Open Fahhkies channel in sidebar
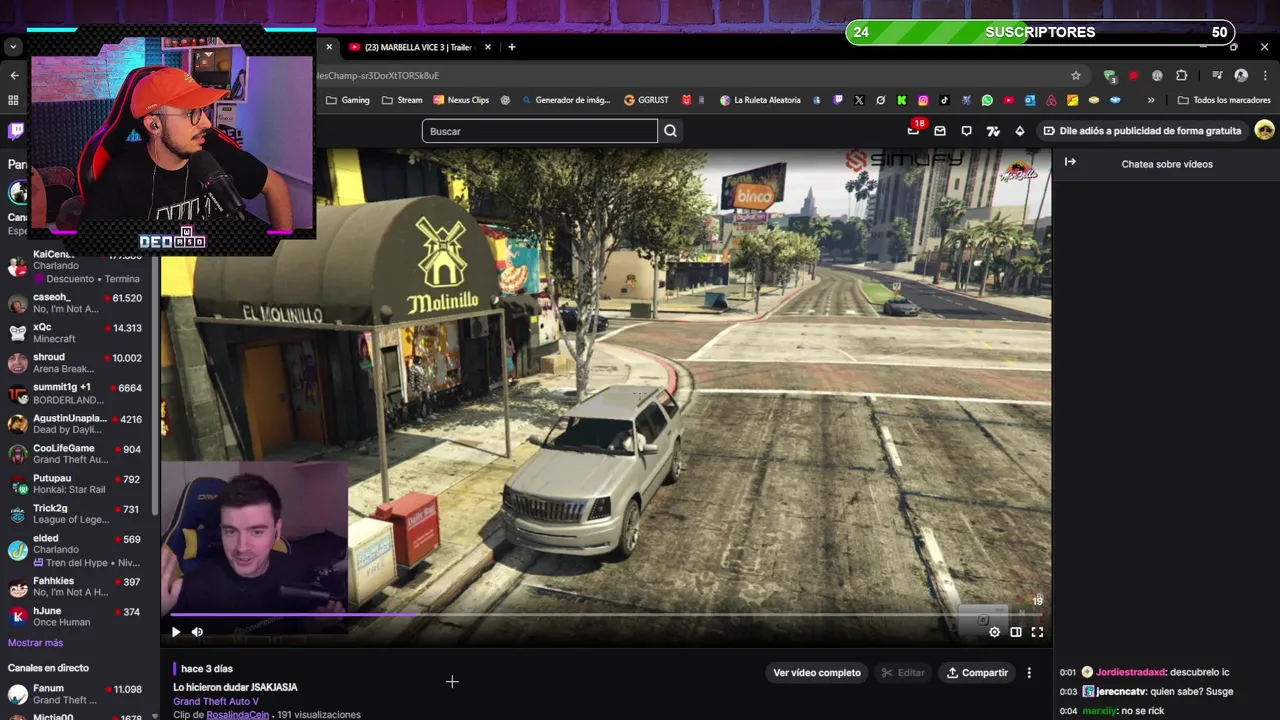The height and width of the screenshot is (720, 1280). 78,586
